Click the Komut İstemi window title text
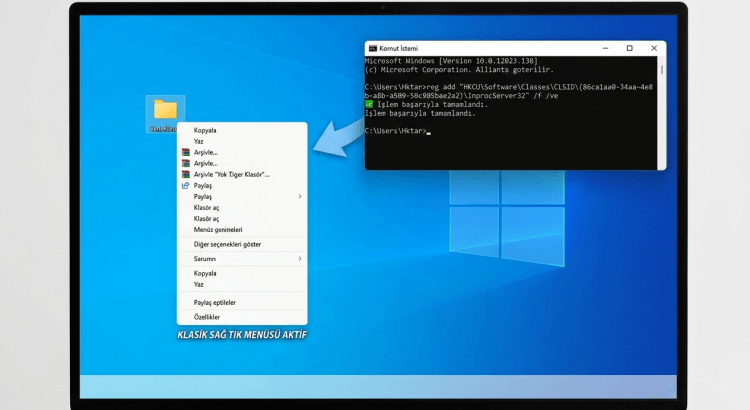The image size is (750, 410). 398,48
